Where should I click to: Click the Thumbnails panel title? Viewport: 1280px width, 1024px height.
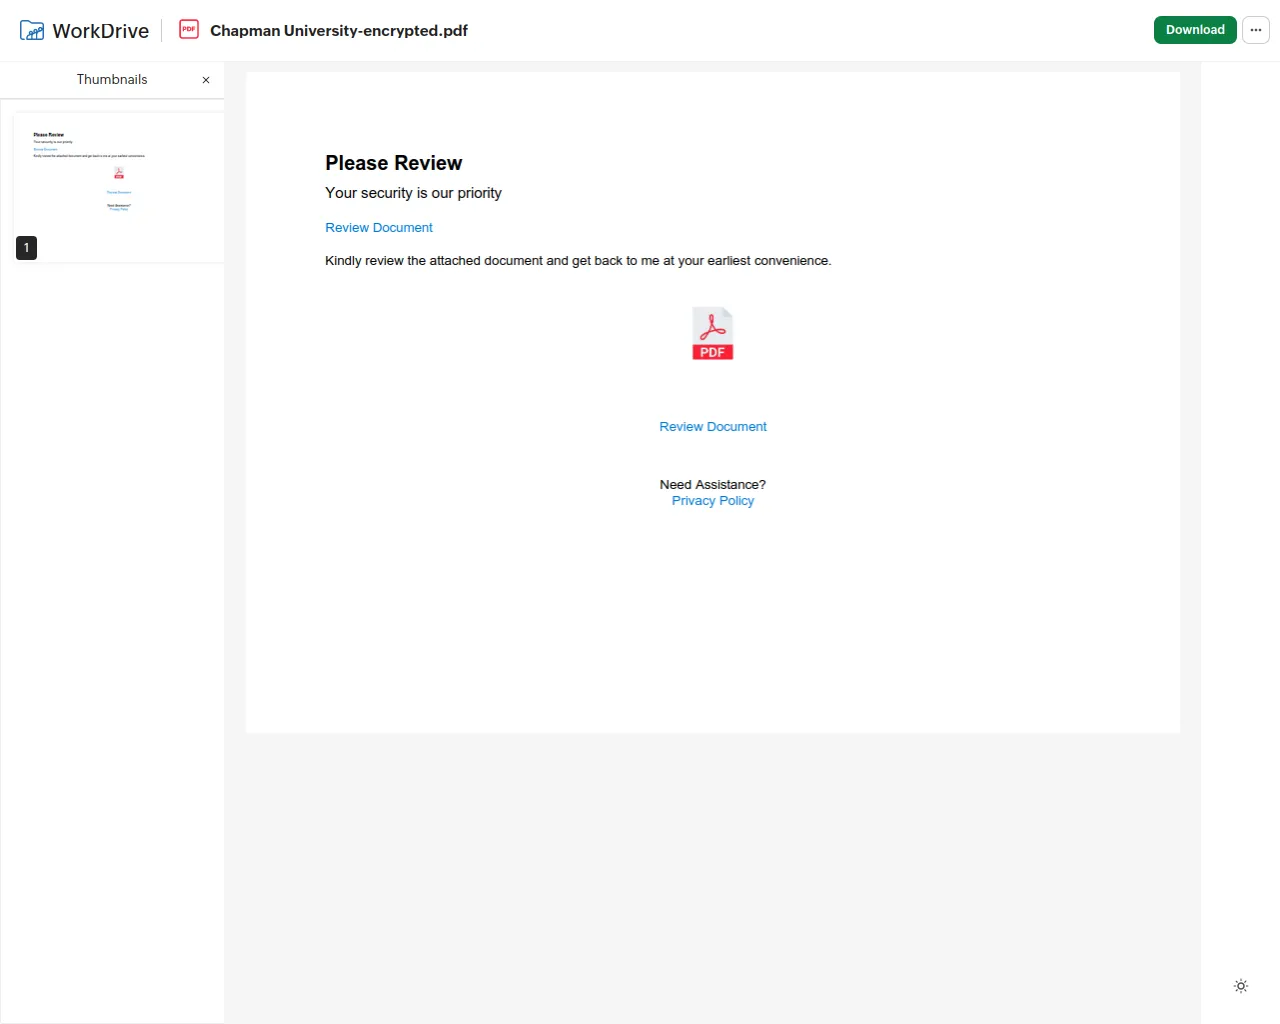[112, 80]
